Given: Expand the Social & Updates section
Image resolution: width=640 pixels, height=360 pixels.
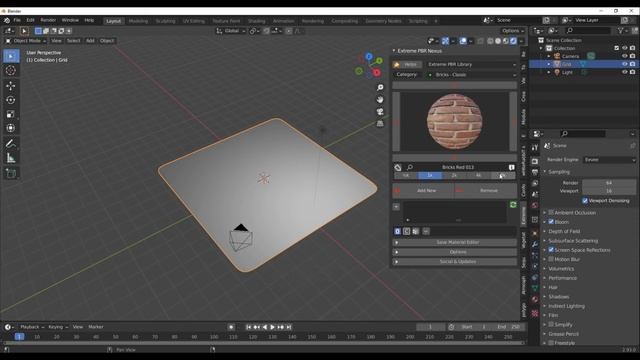Looking at the screenshot, I should [455, 262].
